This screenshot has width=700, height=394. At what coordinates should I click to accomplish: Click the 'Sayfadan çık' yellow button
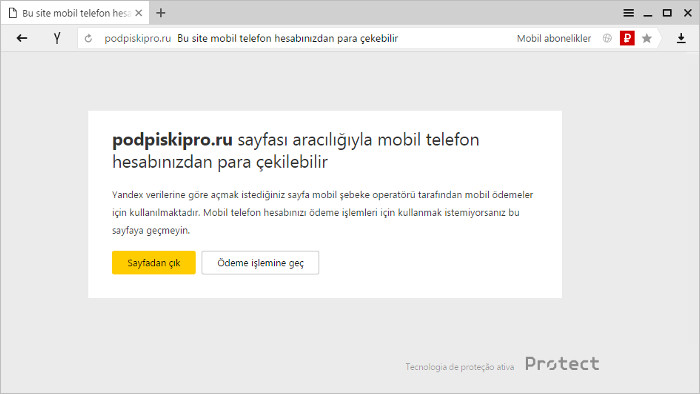coord(154,263)
